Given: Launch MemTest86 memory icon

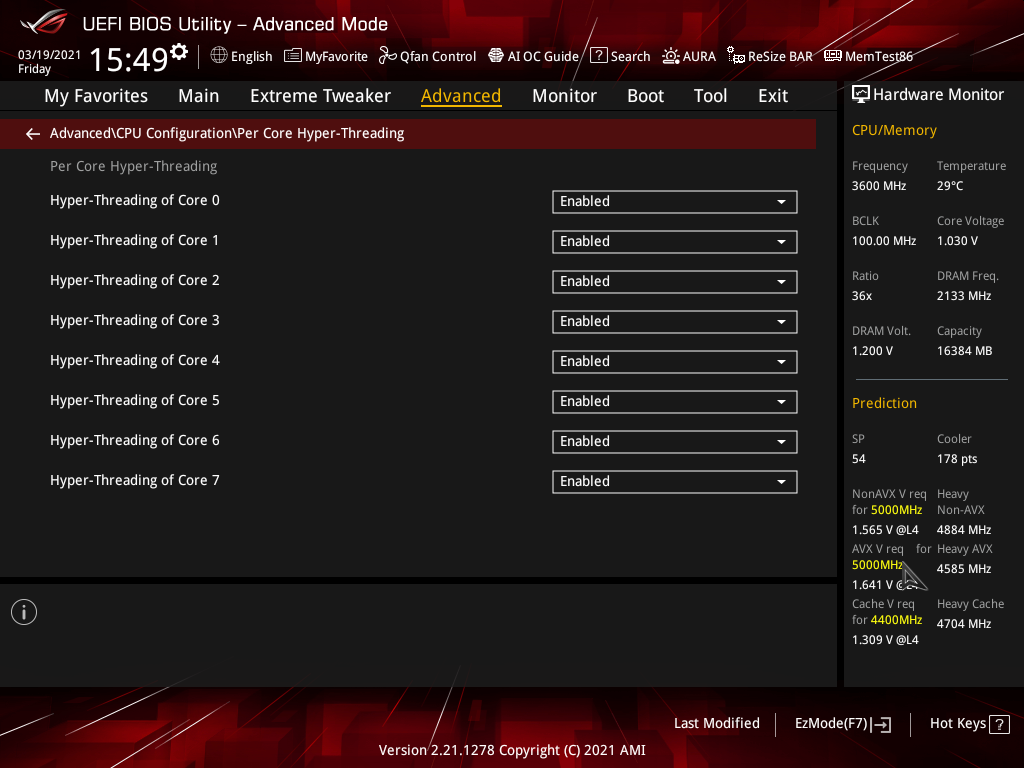Looking at the screenshot, I should click(x=833, y=56).
